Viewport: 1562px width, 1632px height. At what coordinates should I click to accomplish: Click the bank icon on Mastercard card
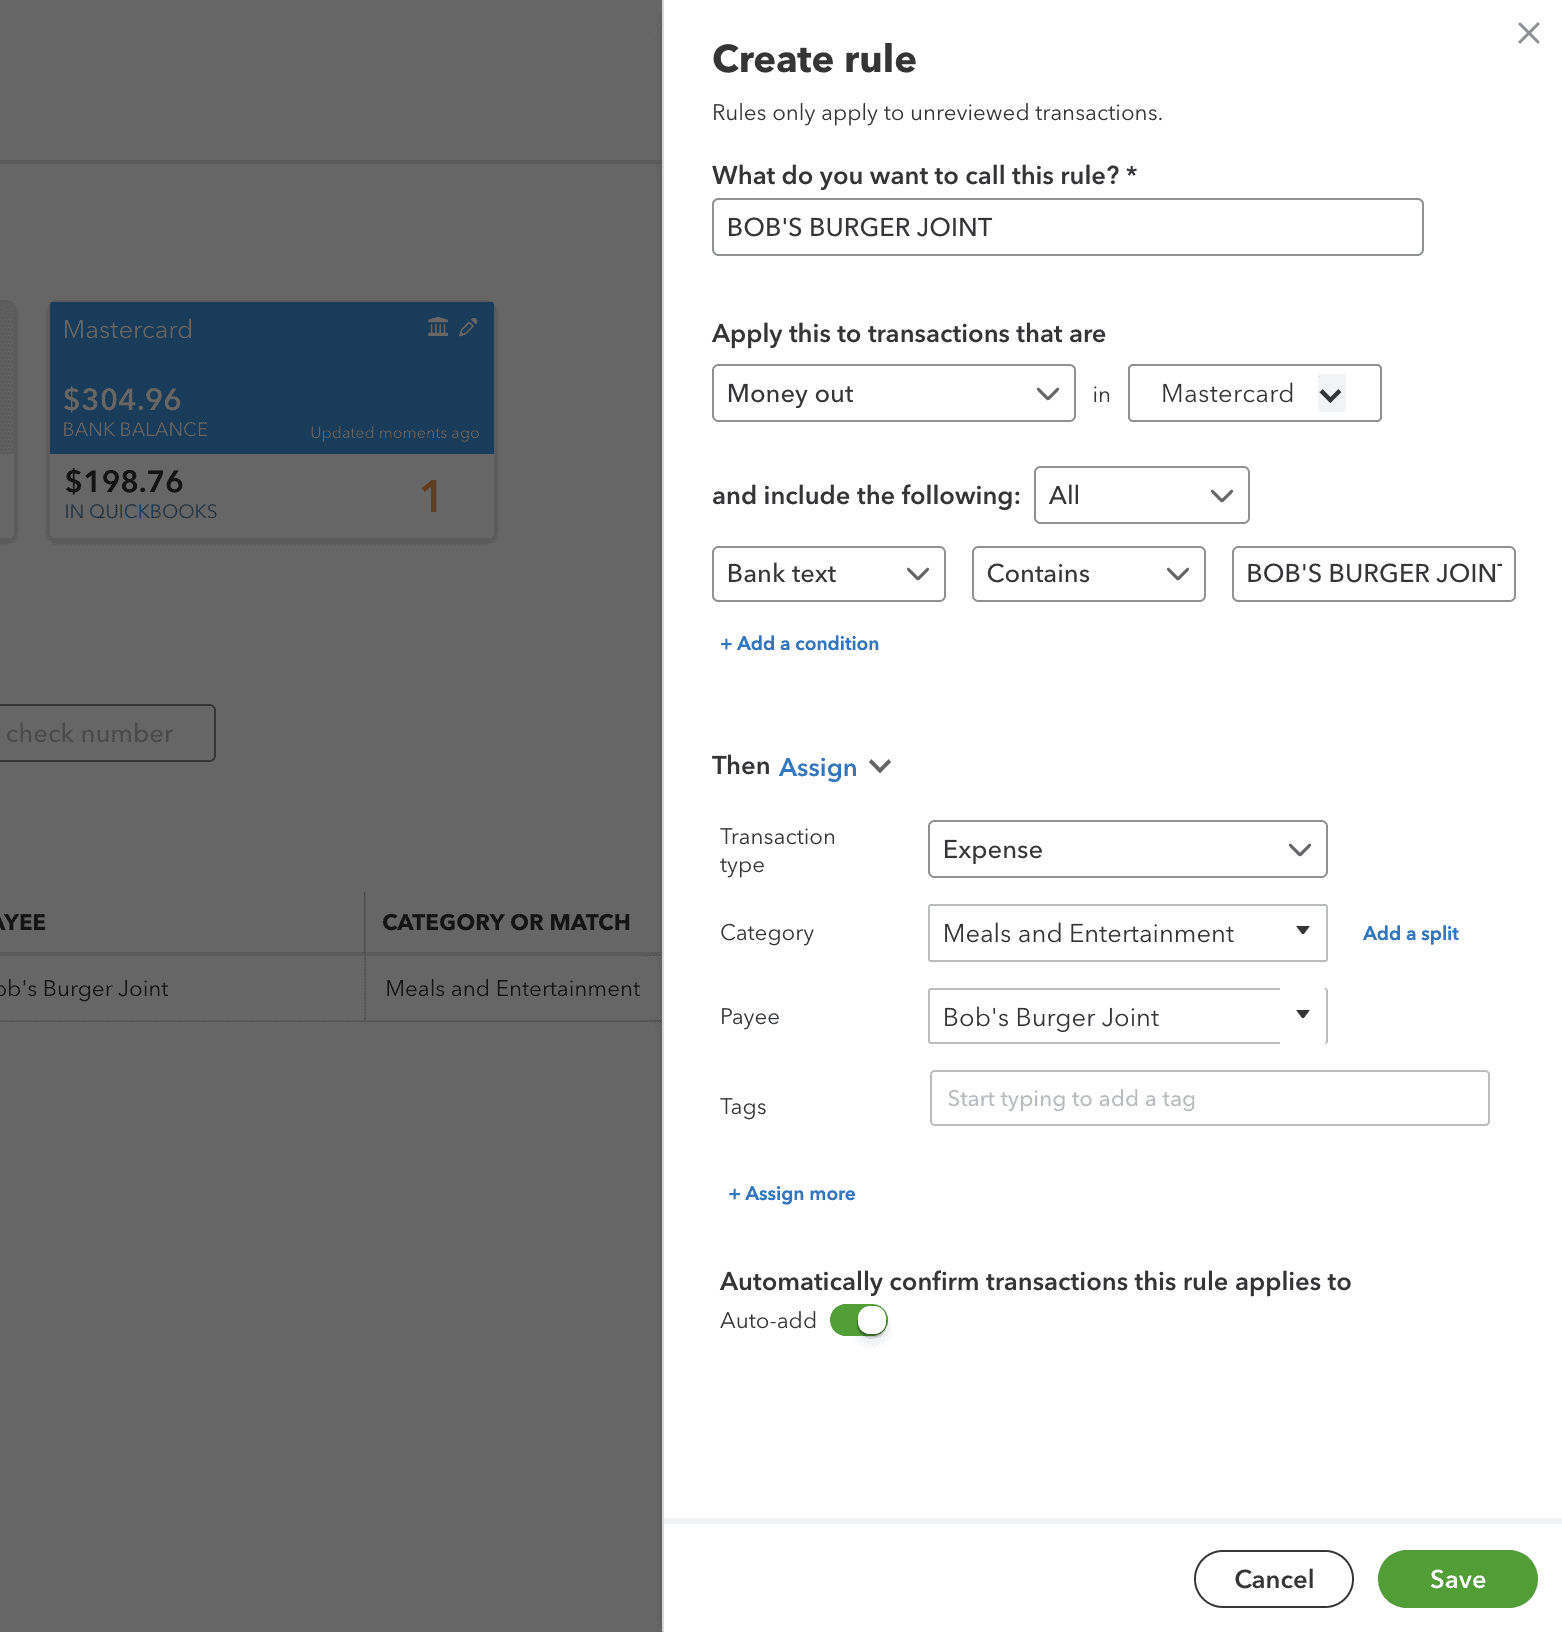click(438, 327)
